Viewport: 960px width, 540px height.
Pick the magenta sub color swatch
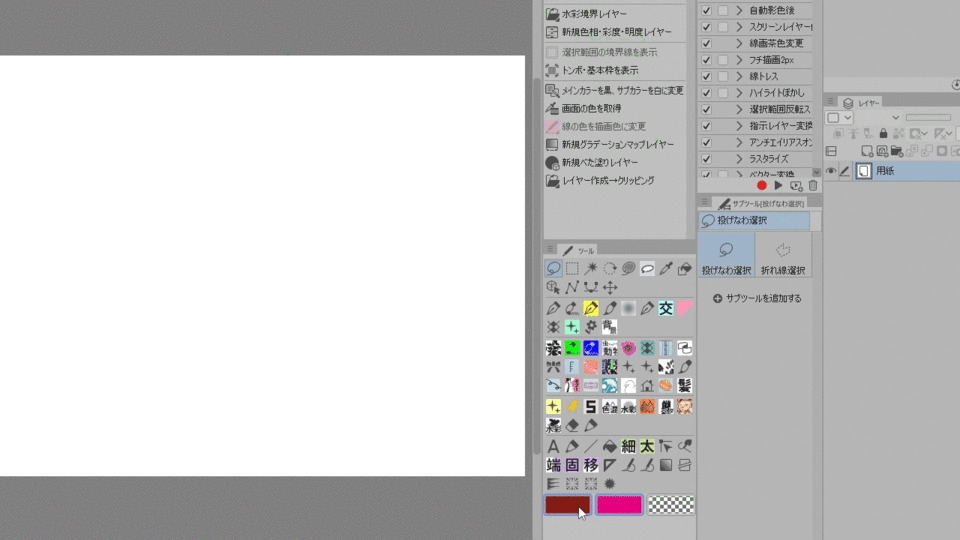620,505
